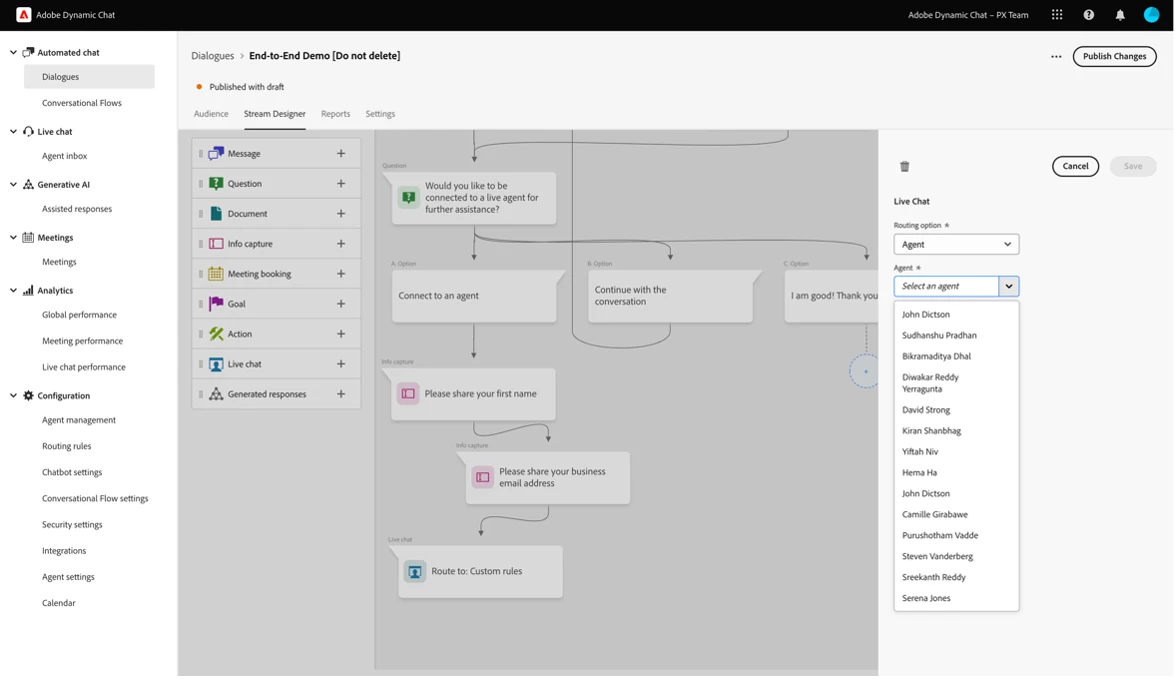Add a Goal card with its plus icon

click(x=340, y=304)
